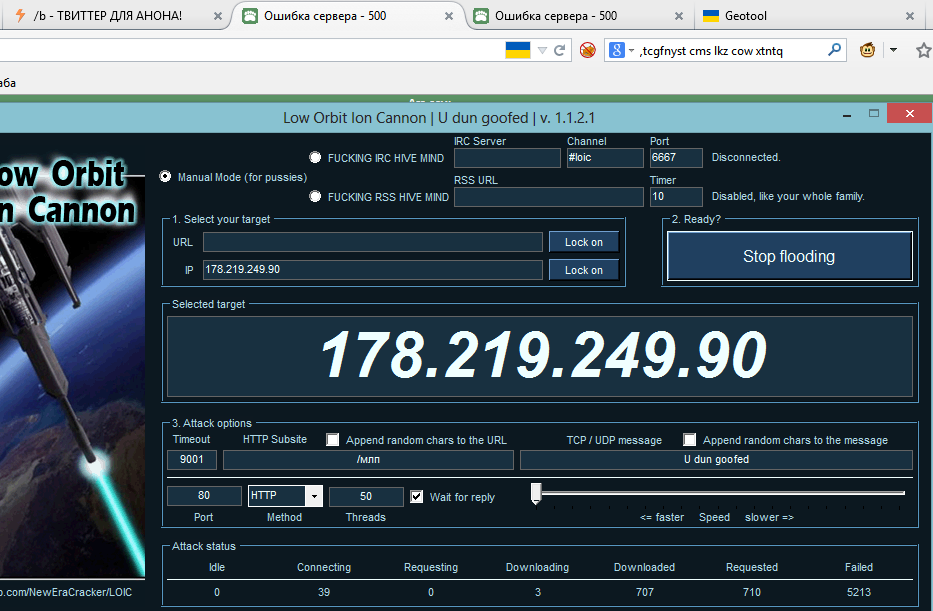Open the Greasemonkey dropdown arrow
The image size is (933, 611).
(x=893, y=50)
